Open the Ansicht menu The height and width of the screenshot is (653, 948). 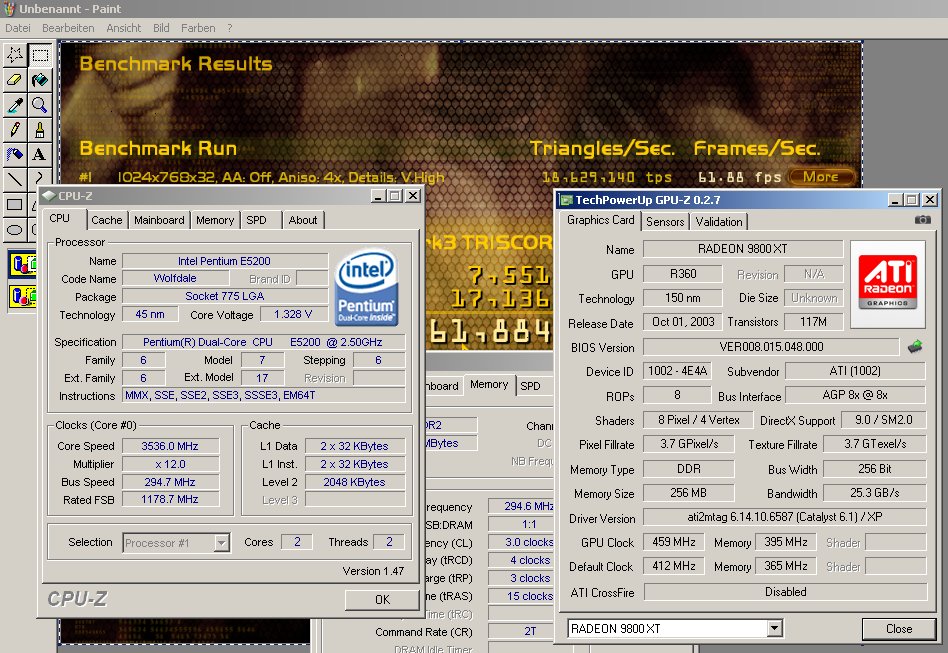(123, 28)
